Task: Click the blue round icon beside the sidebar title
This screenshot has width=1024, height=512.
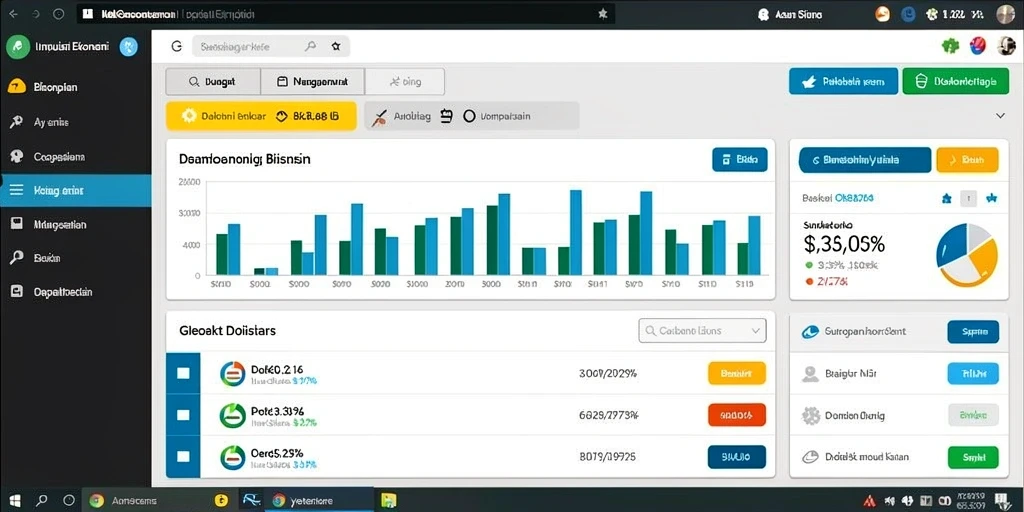Action: tap(129, 46)
